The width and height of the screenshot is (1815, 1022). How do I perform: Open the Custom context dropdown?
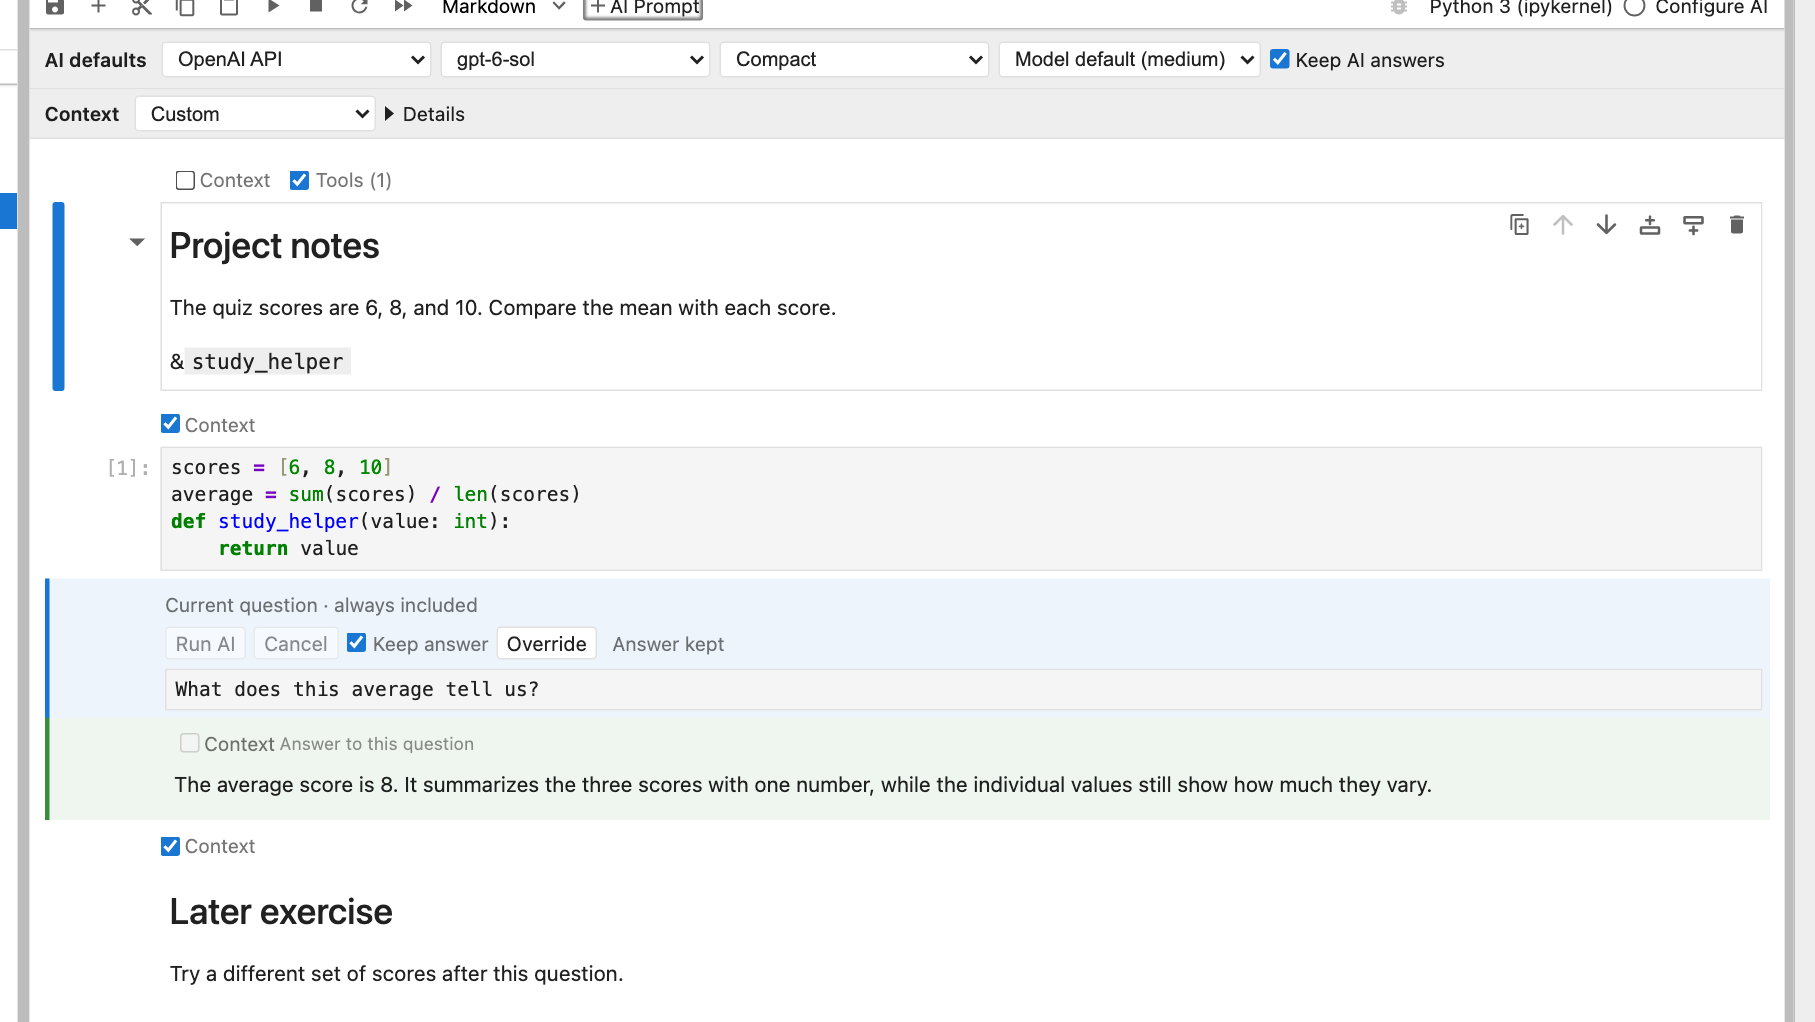(x=255, y=114)
